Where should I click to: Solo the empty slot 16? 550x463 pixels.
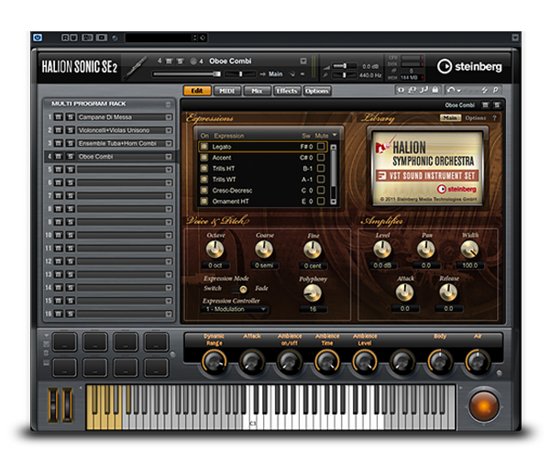71,314
